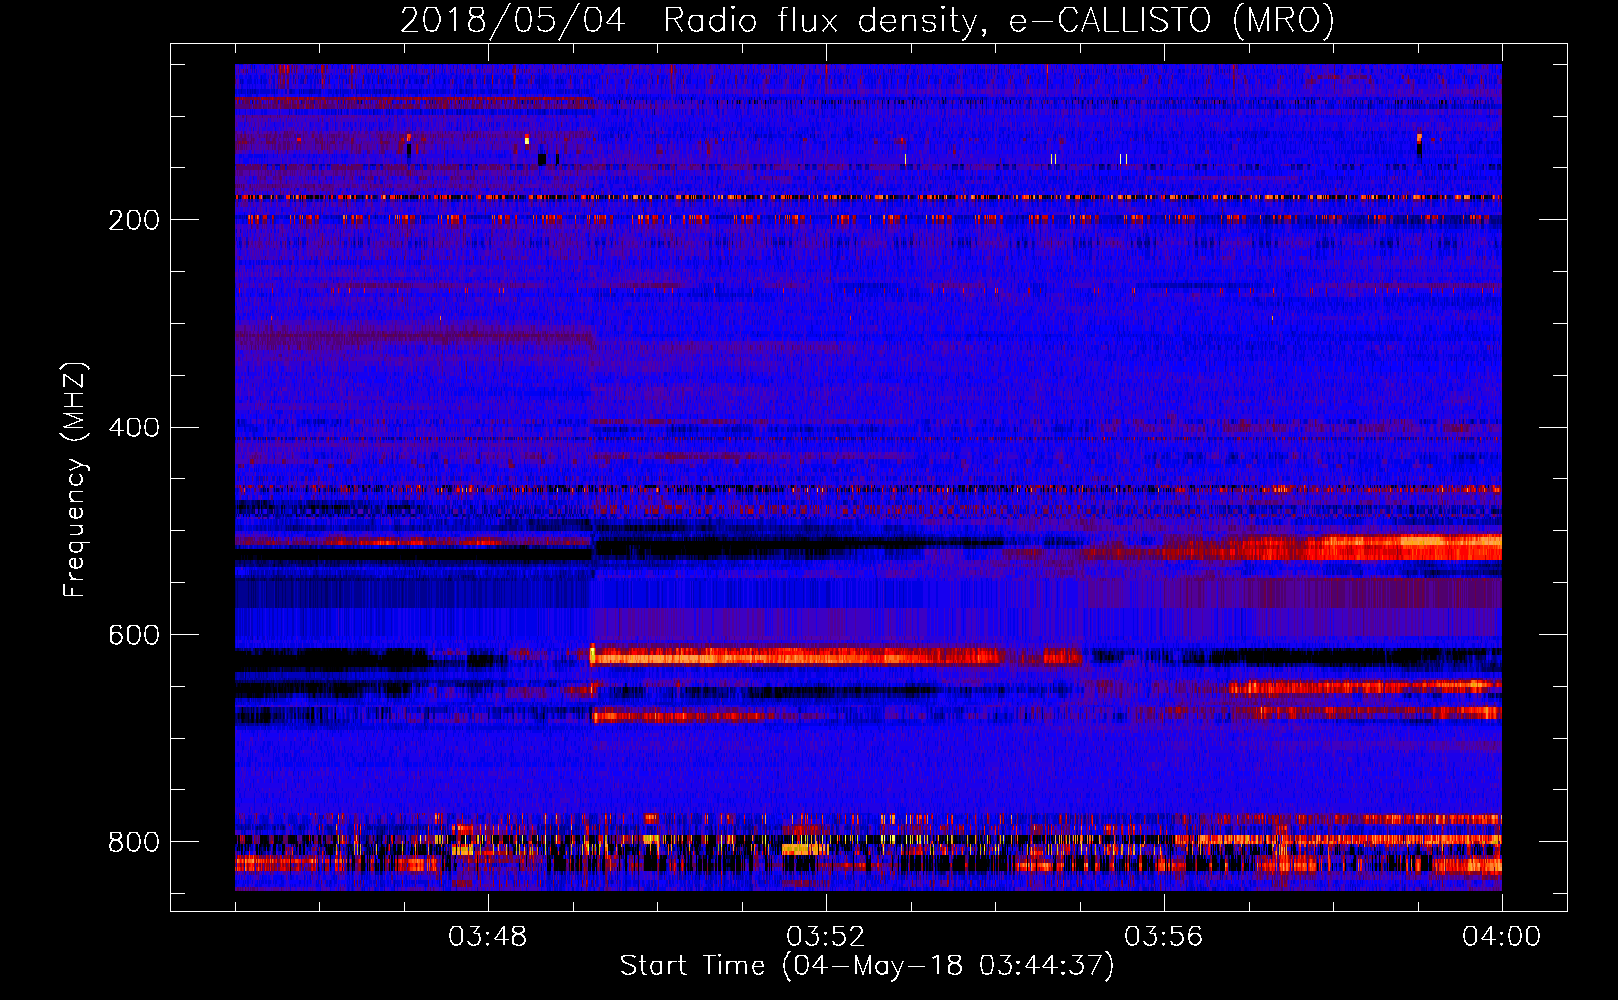Viewport: 1618px width, 1000px height.
Task: Click the 03:52 time tick label
Action: [x=825, y=937]
